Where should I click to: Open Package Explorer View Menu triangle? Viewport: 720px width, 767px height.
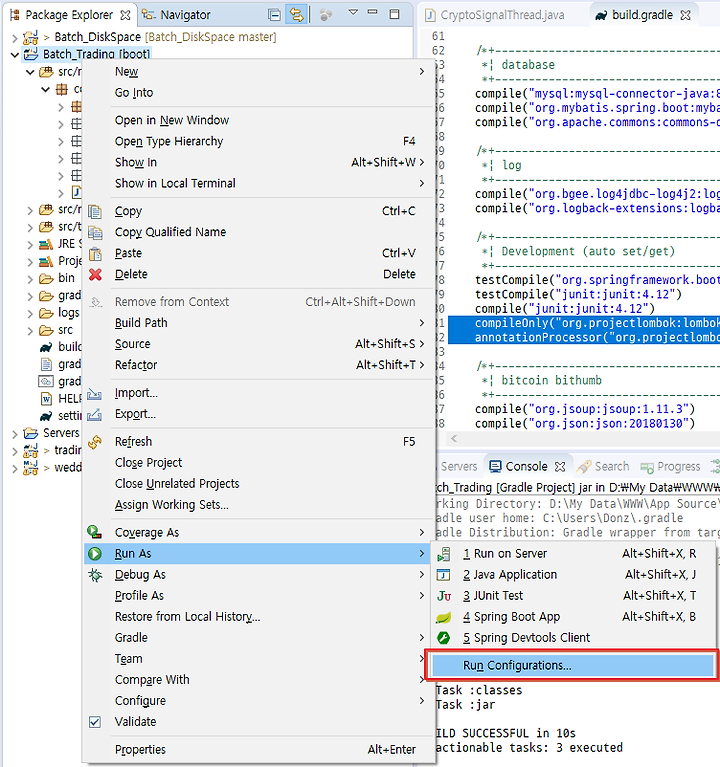[353, 13]
